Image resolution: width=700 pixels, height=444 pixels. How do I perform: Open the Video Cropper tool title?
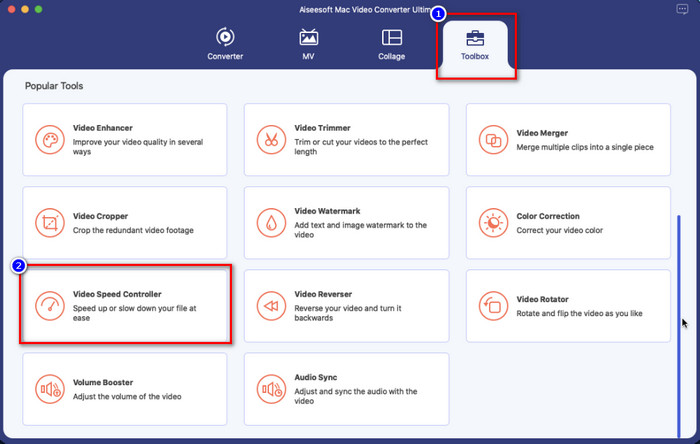coord(100,216)
